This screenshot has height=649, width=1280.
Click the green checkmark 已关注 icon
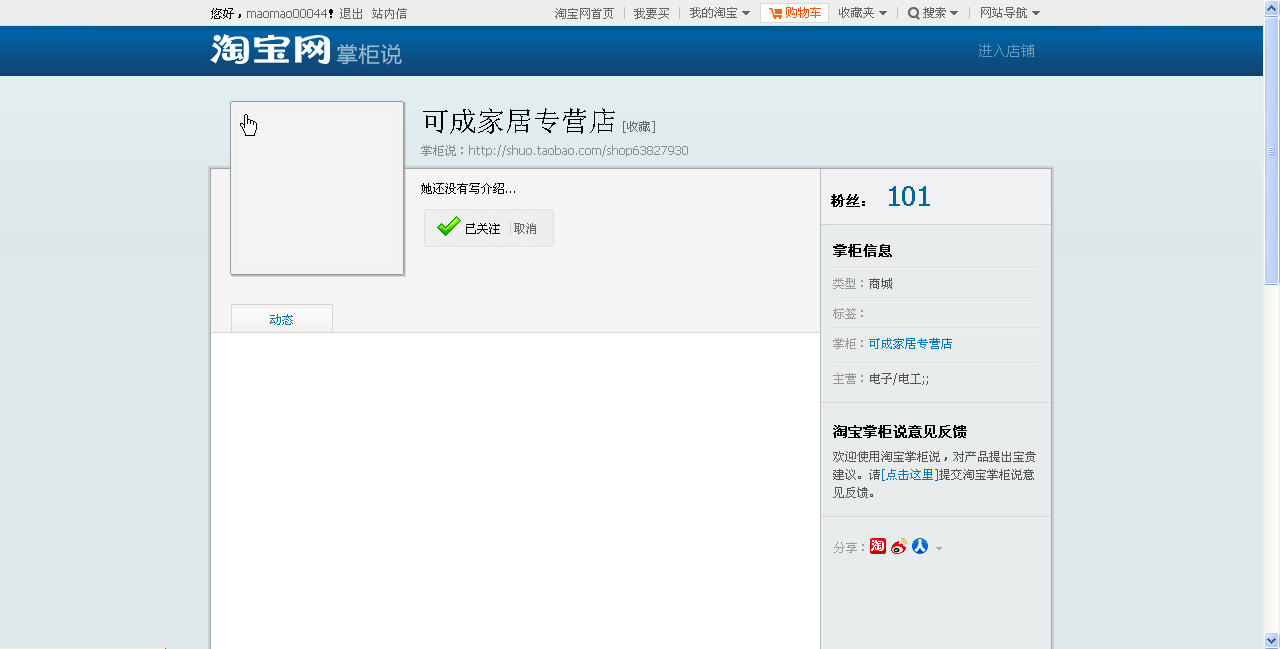click(x=449, y=227)
